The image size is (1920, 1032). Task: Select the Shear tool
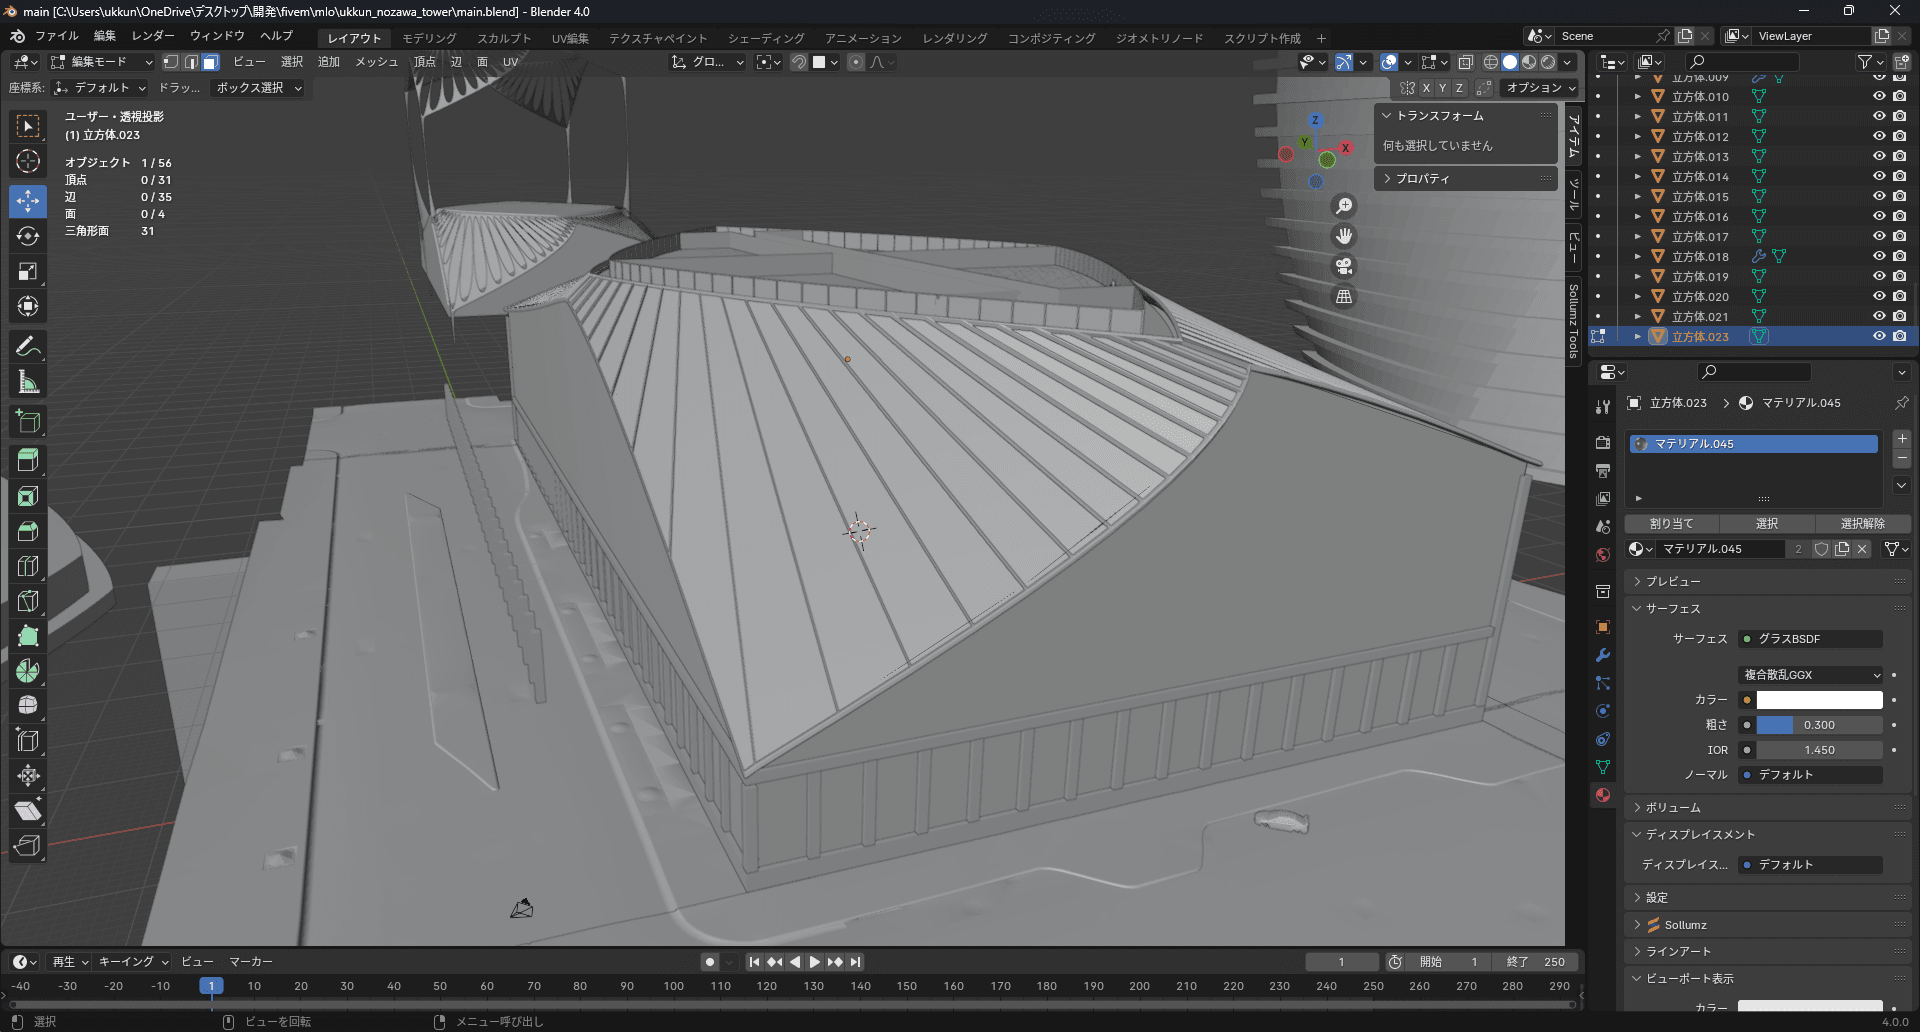[x=28, y=811]
